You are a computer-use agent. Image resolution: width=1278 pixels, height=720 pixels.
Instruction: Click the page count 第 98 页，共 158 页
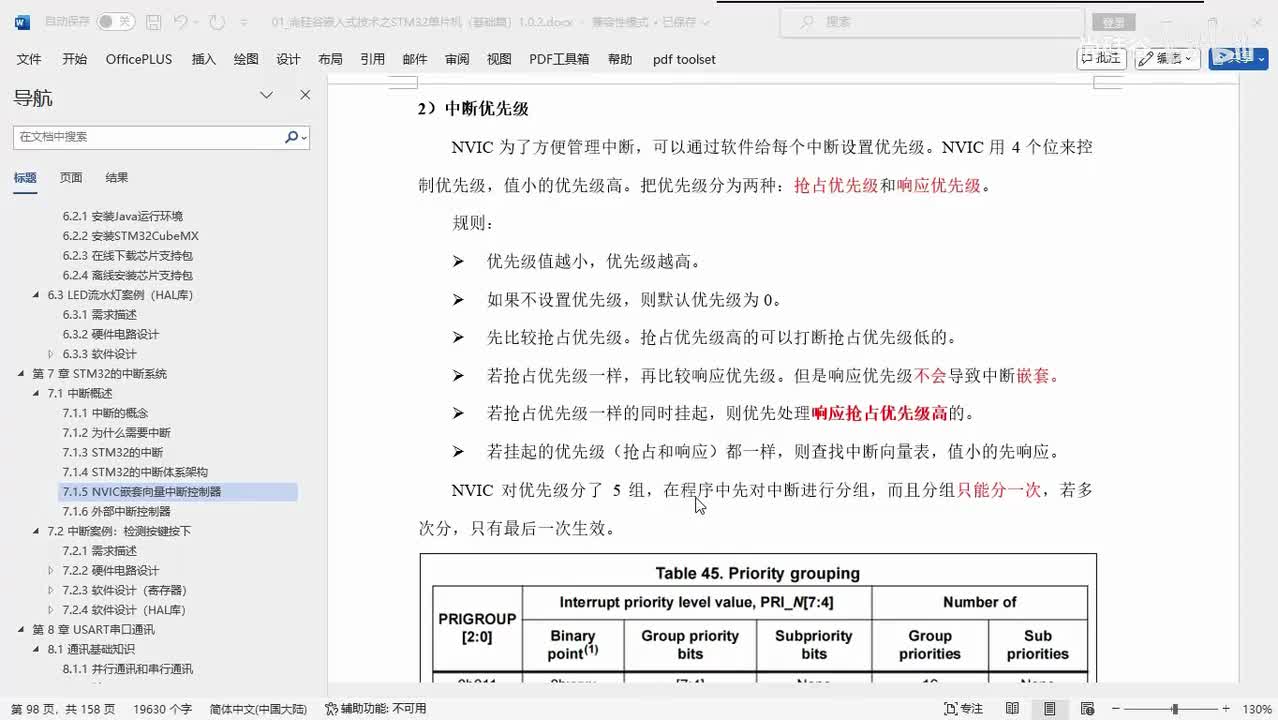pos(62,709)
